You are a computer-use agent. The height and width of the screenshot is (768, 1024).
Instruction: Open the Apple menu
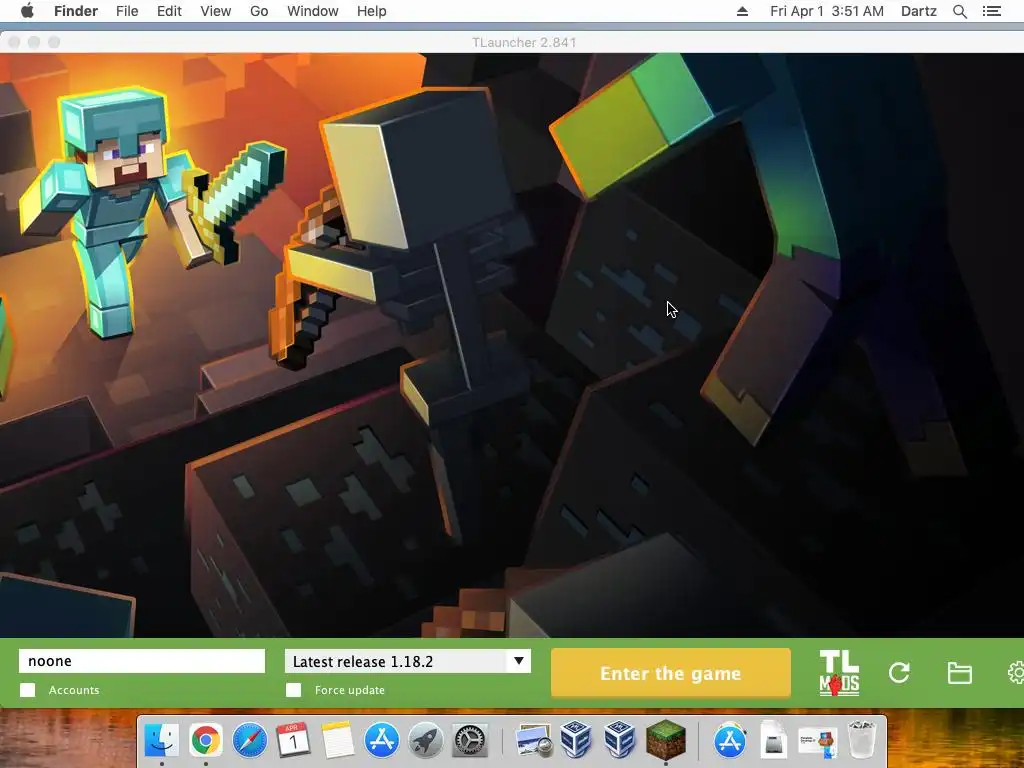pos(27,11)
